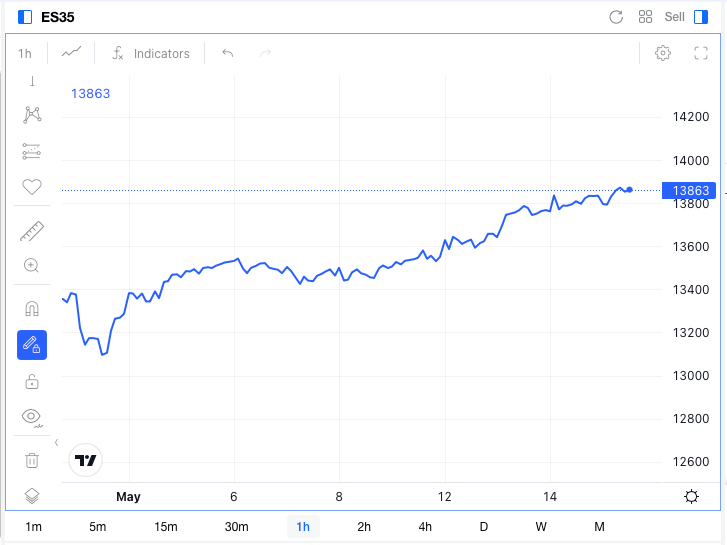
Task: Open the prediction and measurement tools
Action: click(32, 151)
